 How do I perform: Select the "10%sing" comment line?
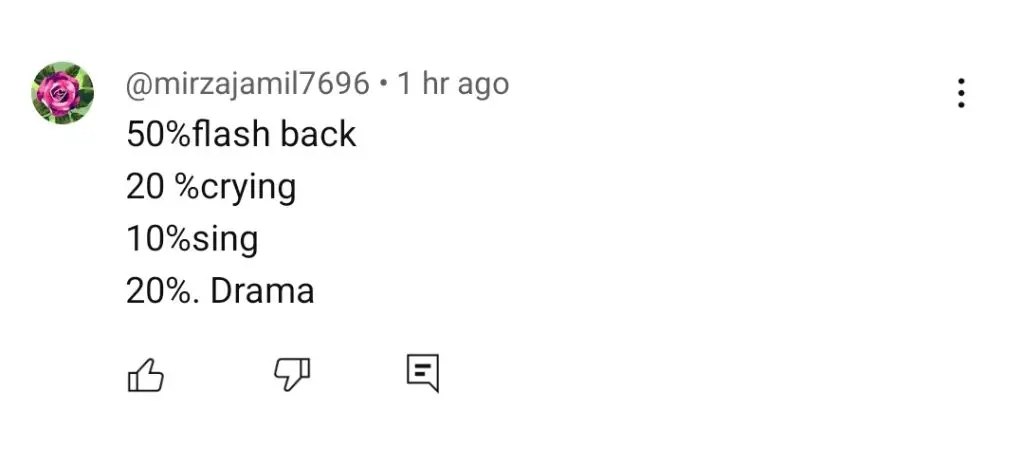click(x=192, y=240)
